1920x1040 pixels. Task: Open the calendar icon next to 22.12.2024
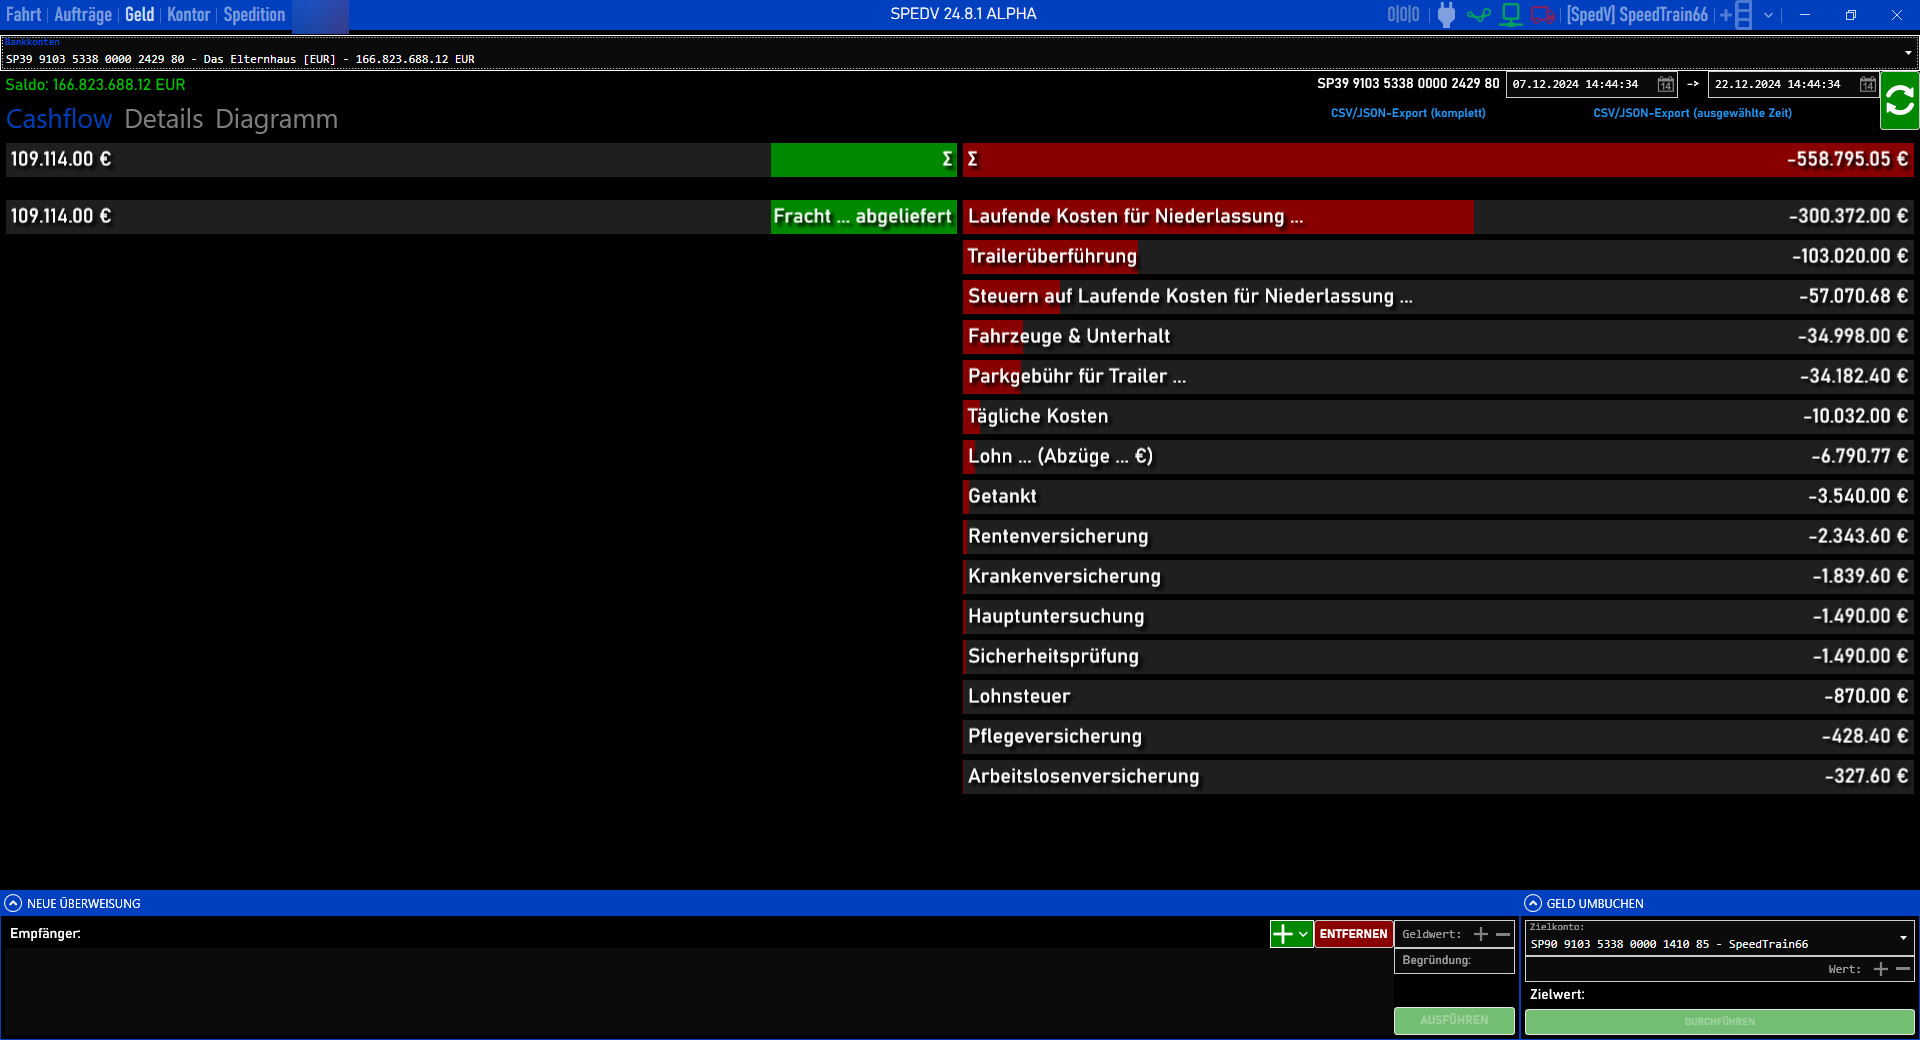1866,85
